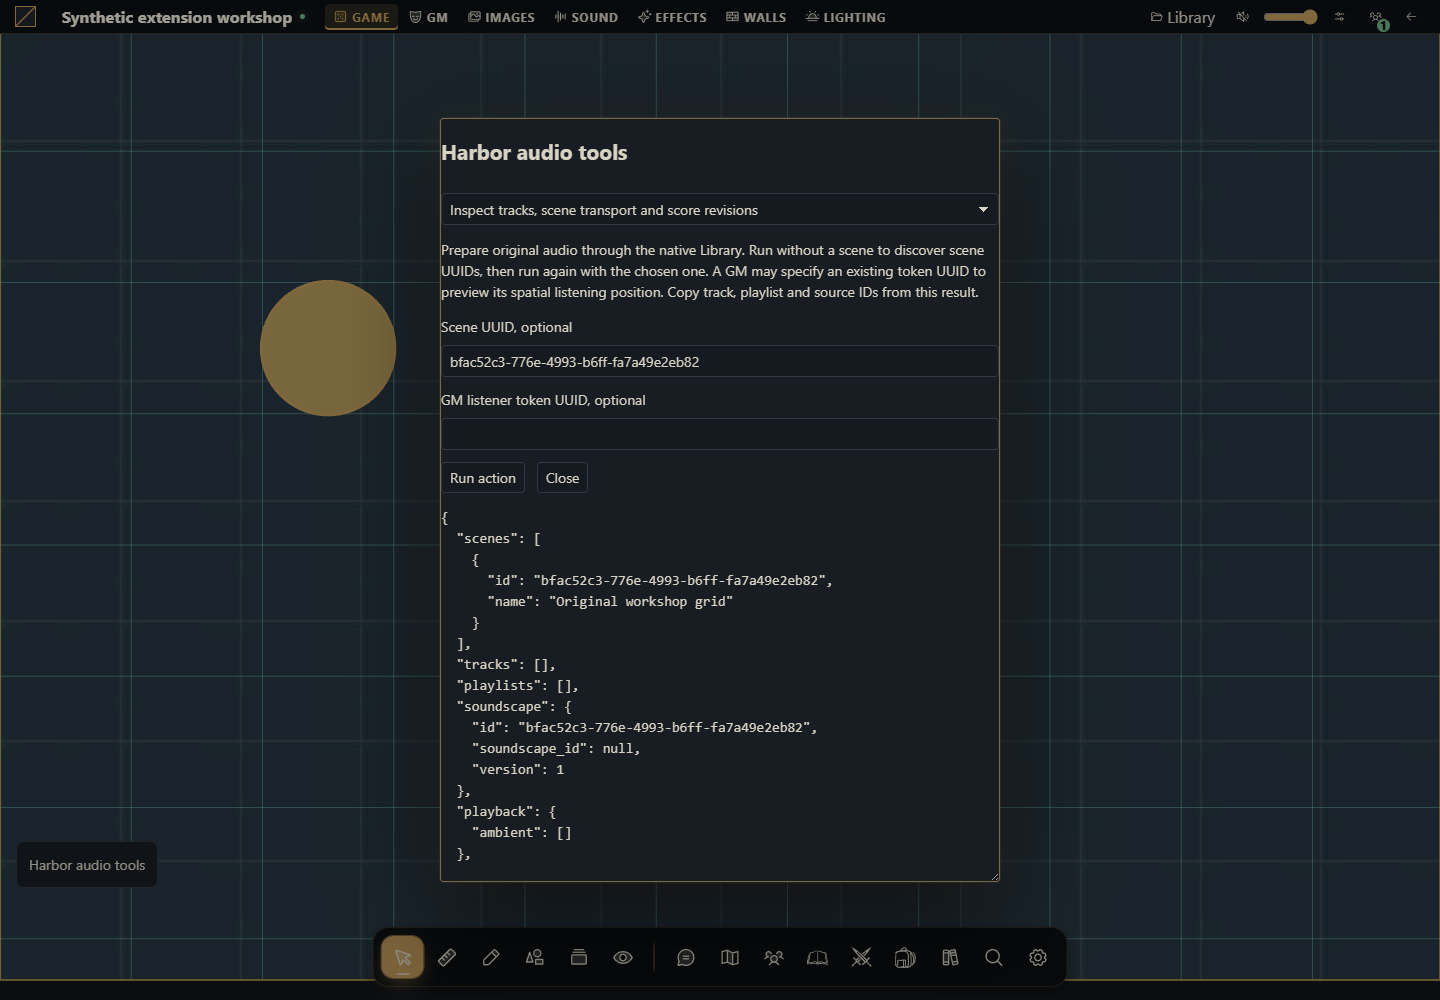Click the "soundscape_id": null line
This screenshot has height=1000, width=1440.
coord(556,748)
